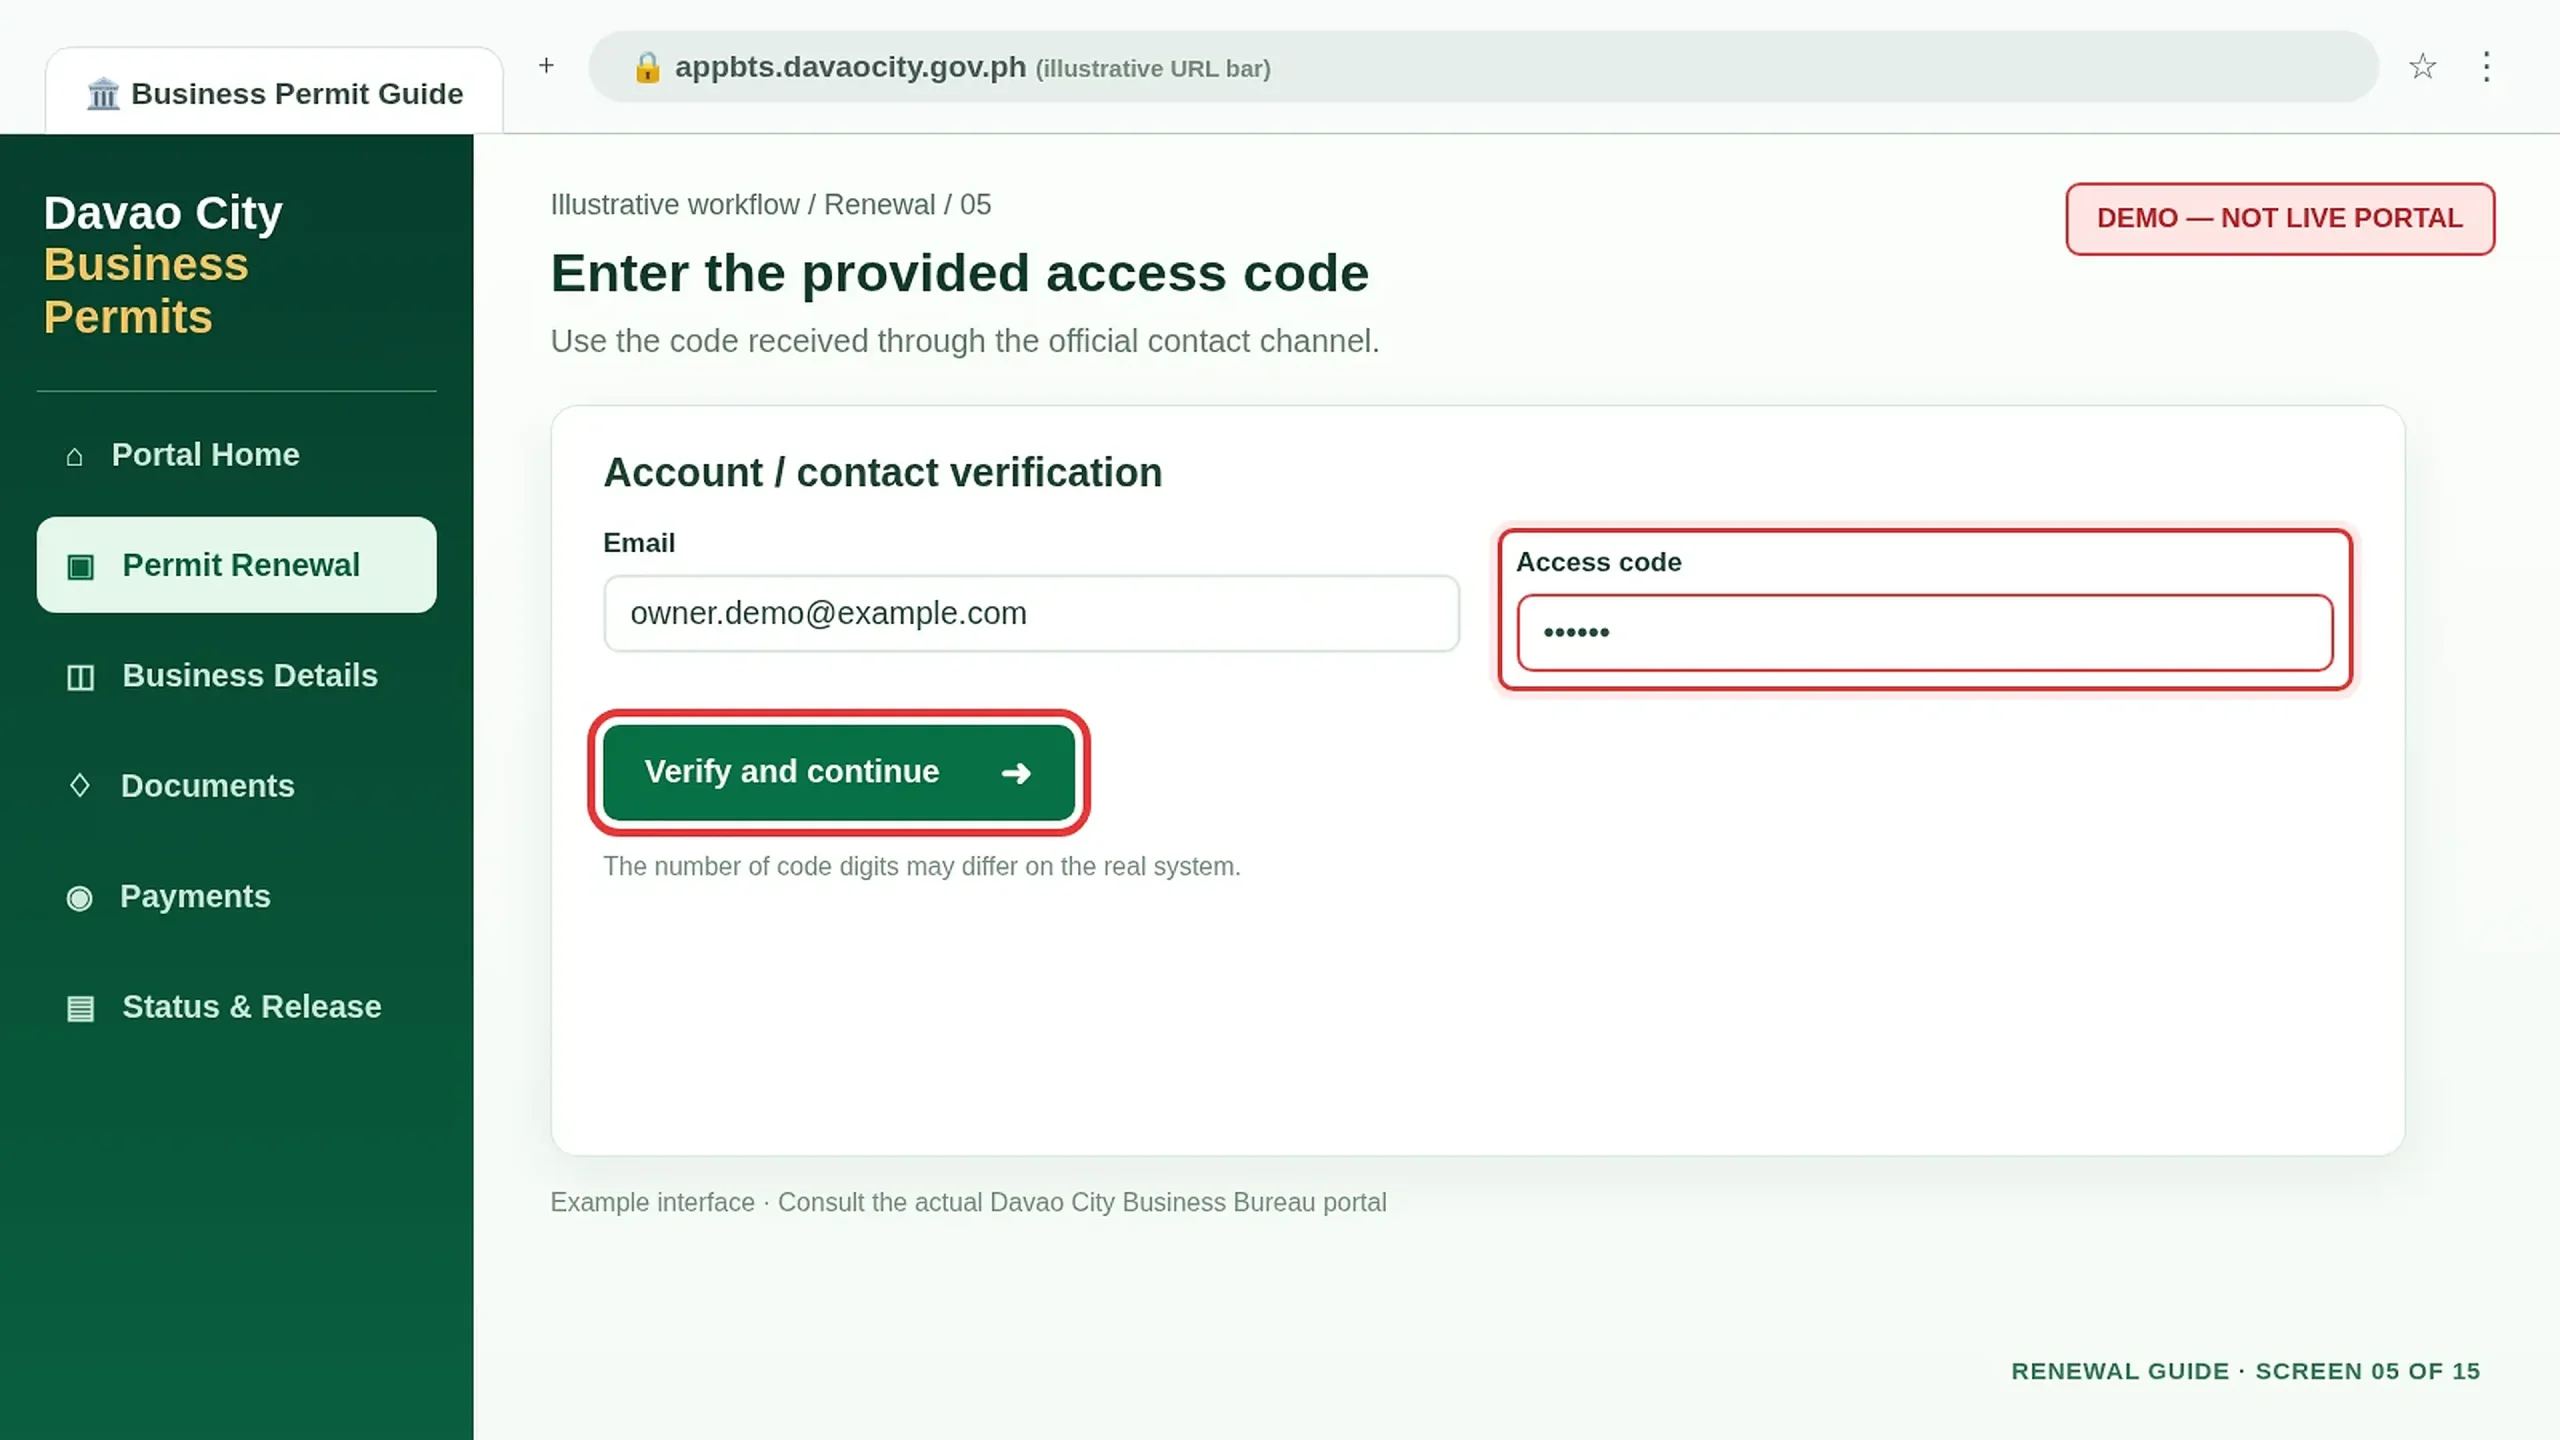Click the Verify and continue button
2560x1440 pixels.
839,772
